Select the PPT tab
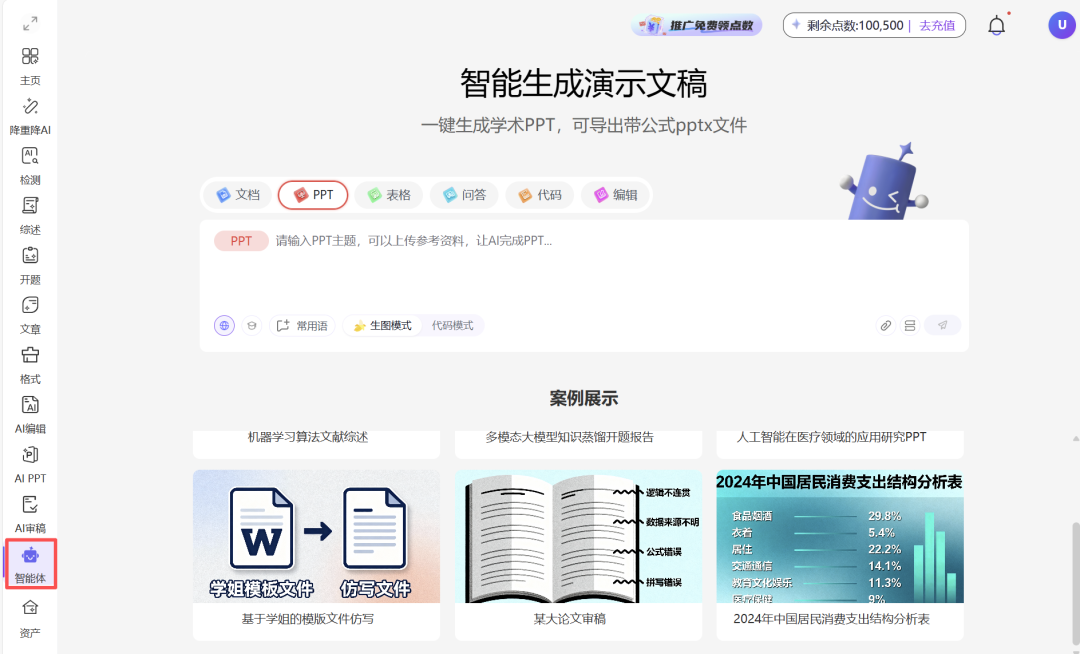1080x654 pixels. pos(313,195)
